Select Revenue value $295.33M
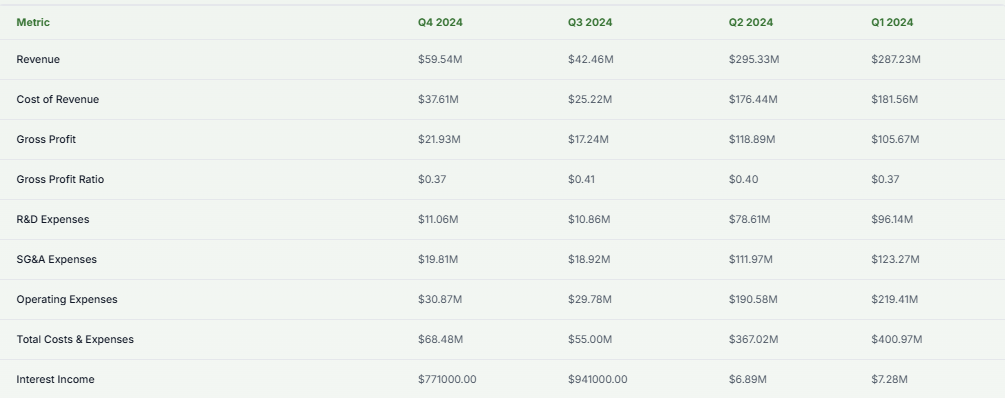 tap(754, 60)
